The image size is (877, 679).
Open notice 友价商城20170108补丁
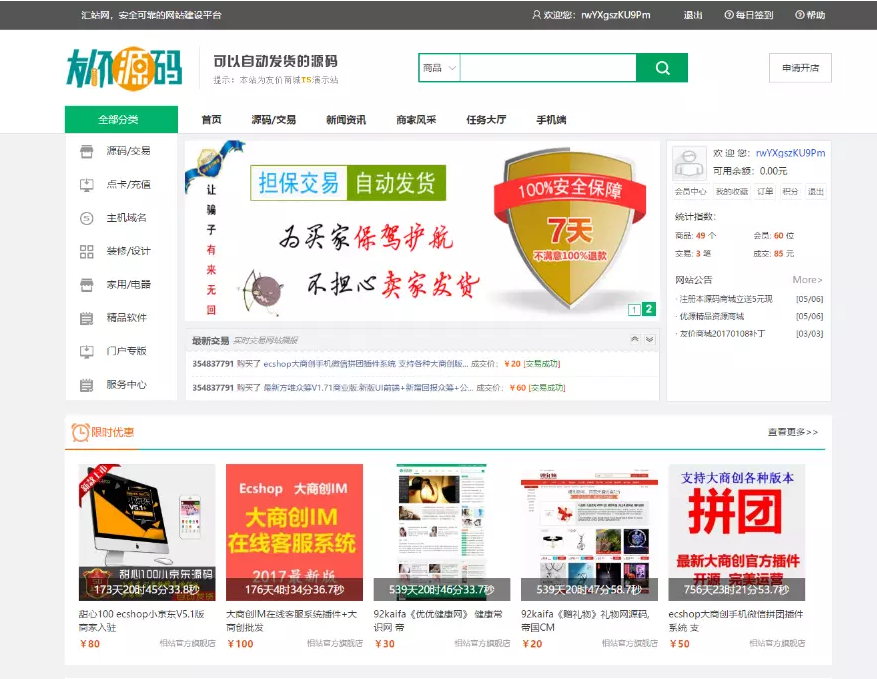[x=722, y=334]
